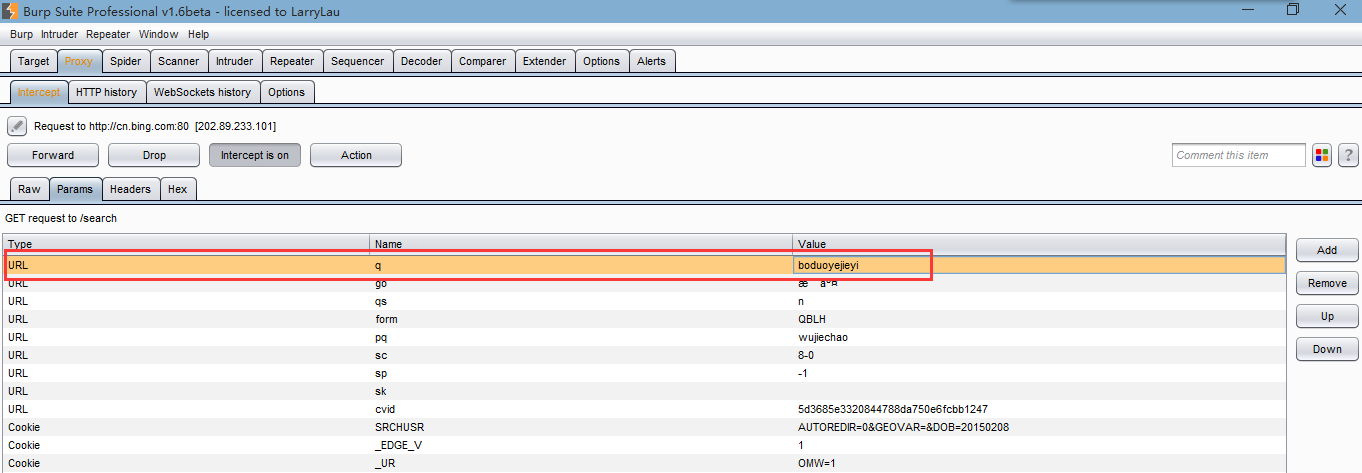Move parameter with the Down button
This screenshot has width=1362, height=473.
tap(1327, 349)
